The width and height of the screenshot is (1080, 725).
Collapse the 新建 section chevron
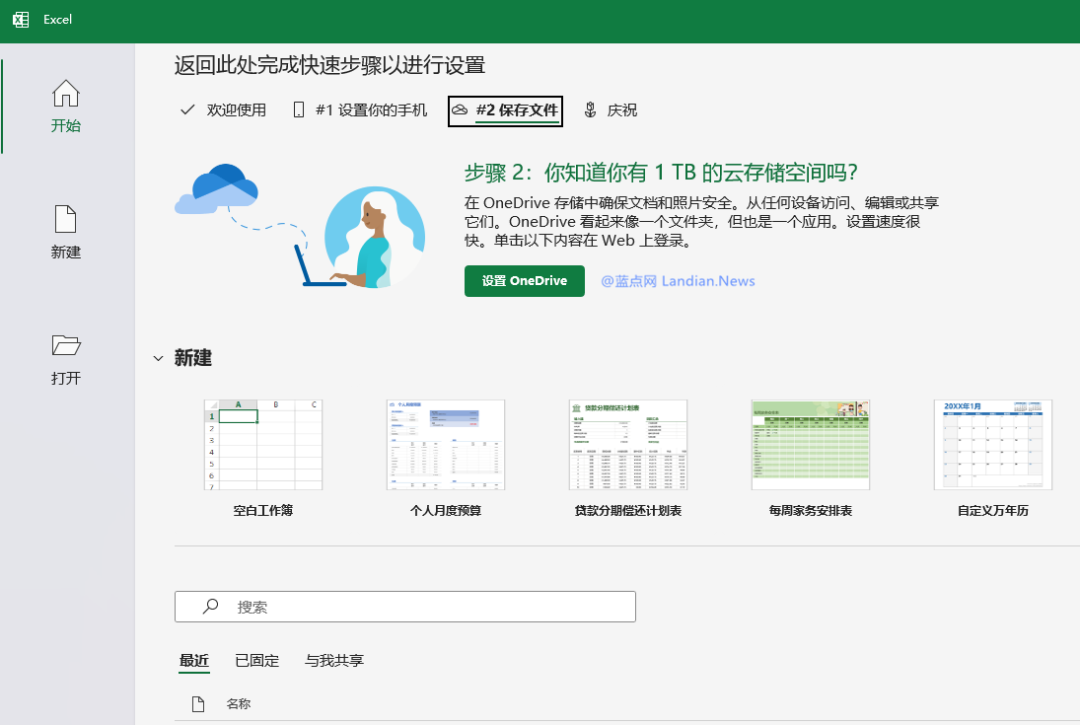click(158, 358)
